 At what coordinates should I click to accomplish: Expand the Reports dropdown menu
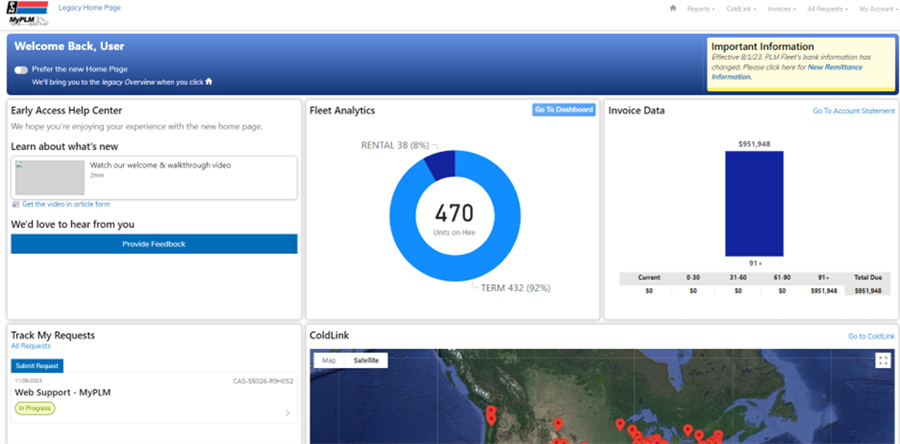pos(700,9)
